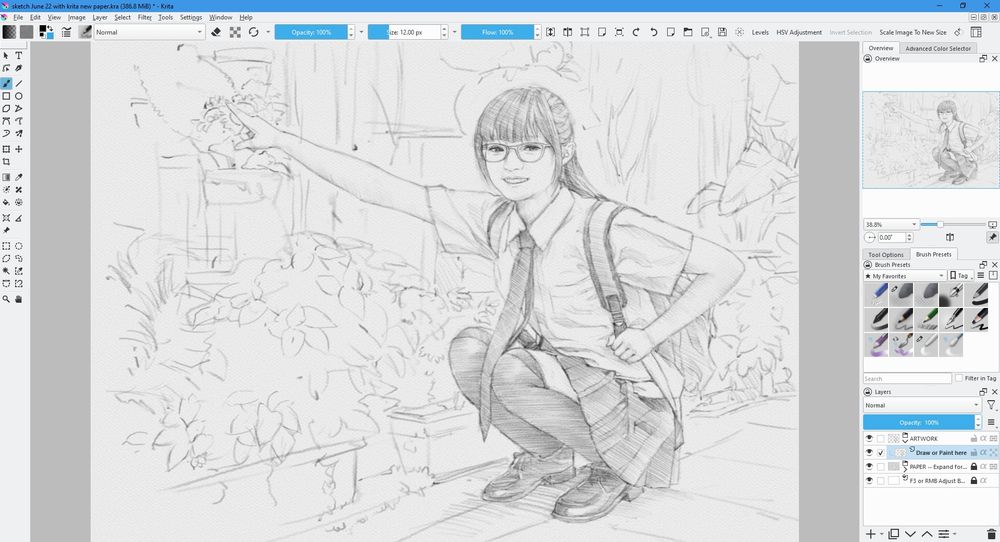Image resolution: width=1000 pixels, height=542 pixels.
Task: Select the Freehand Brush tool in toolbox
Action: (6, 83)
